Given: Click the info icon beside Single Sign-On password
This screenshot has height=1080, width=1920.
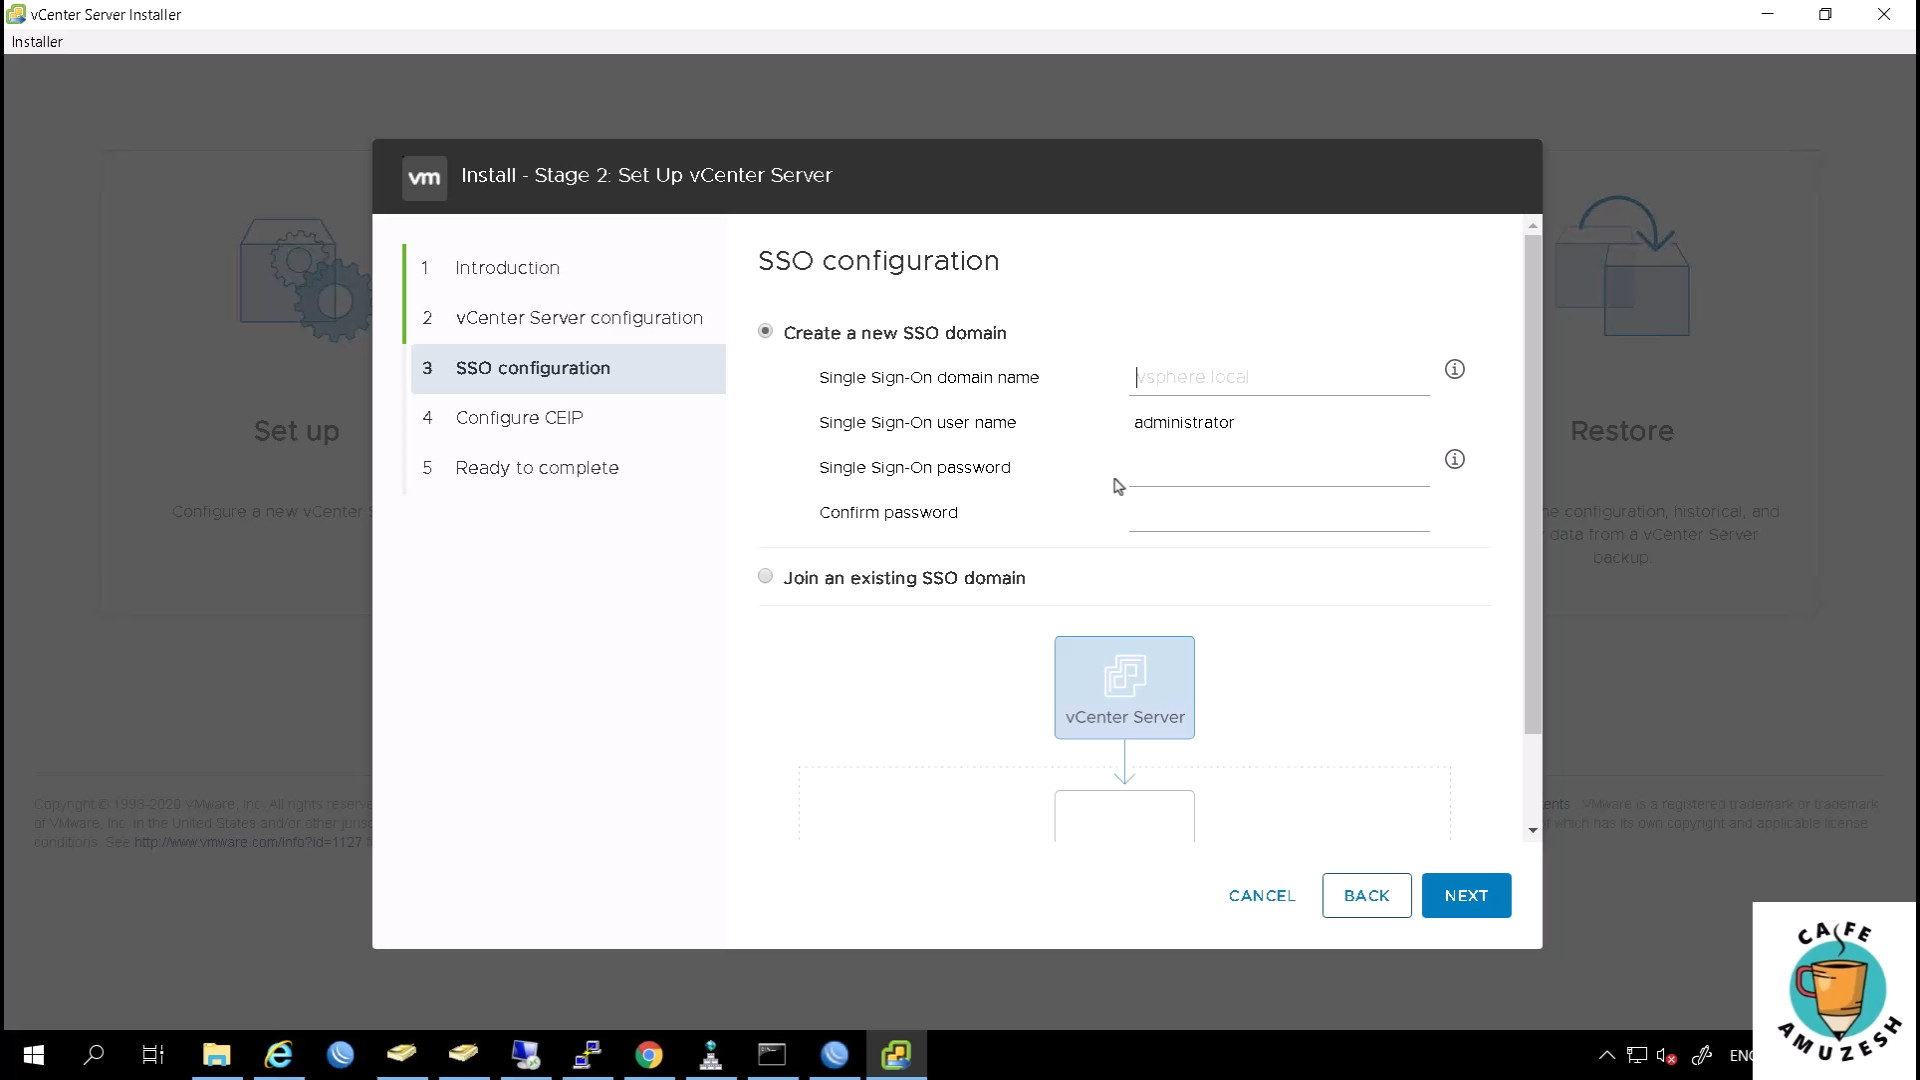Looking at the screenshot, I should pyautogui.click(x=1455, y=459).
